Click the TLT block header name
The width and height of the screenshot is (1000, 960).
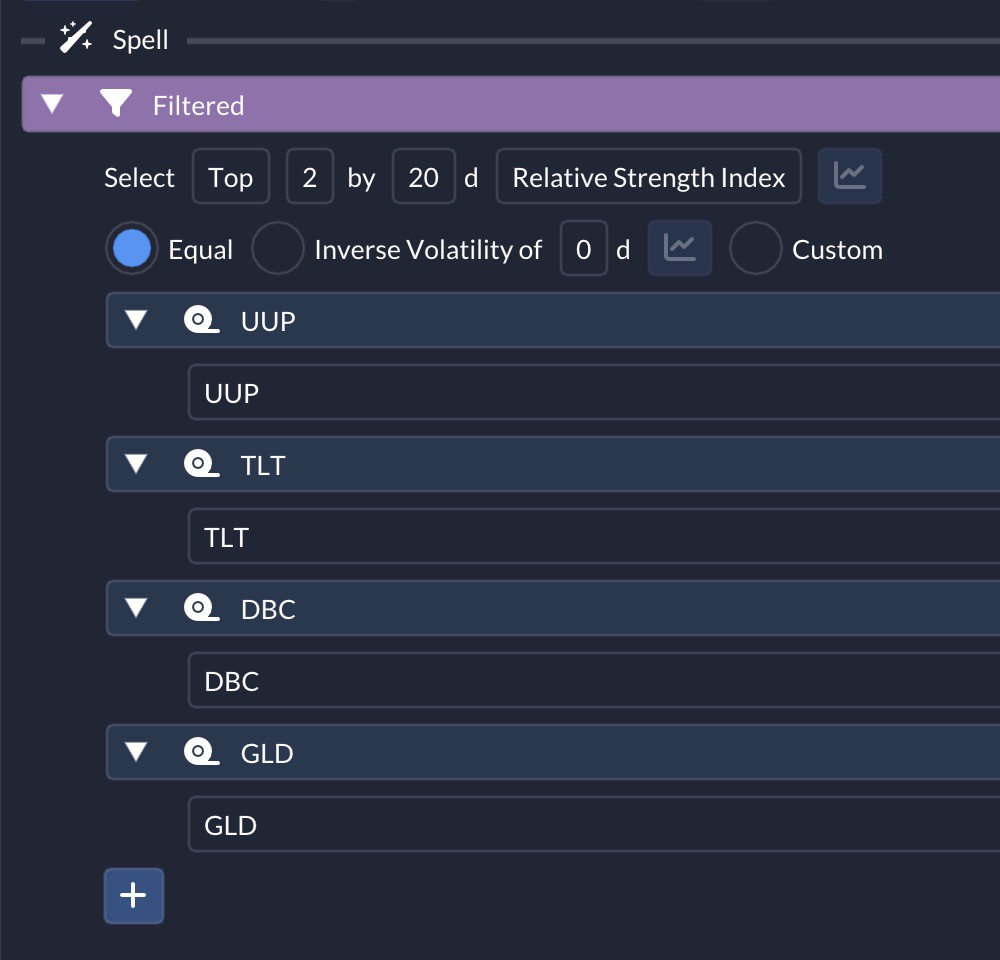pyautogui.click(x=263, y=466)
